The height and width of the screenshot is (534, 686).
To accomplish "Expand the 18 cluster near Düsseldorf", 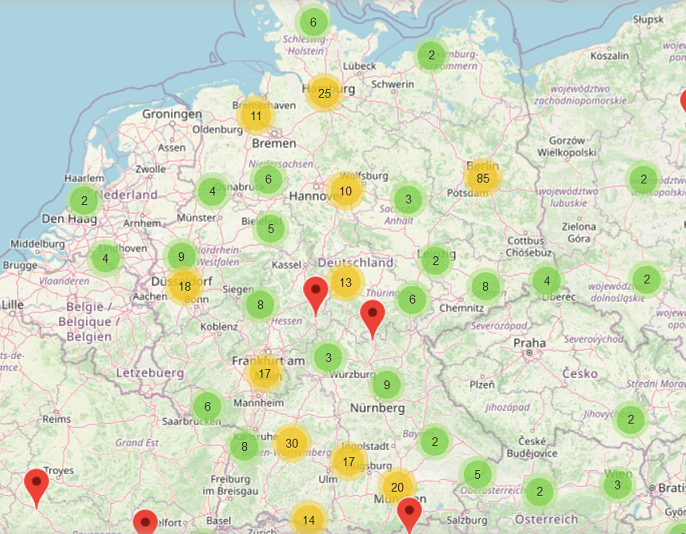I will [184, 287].
